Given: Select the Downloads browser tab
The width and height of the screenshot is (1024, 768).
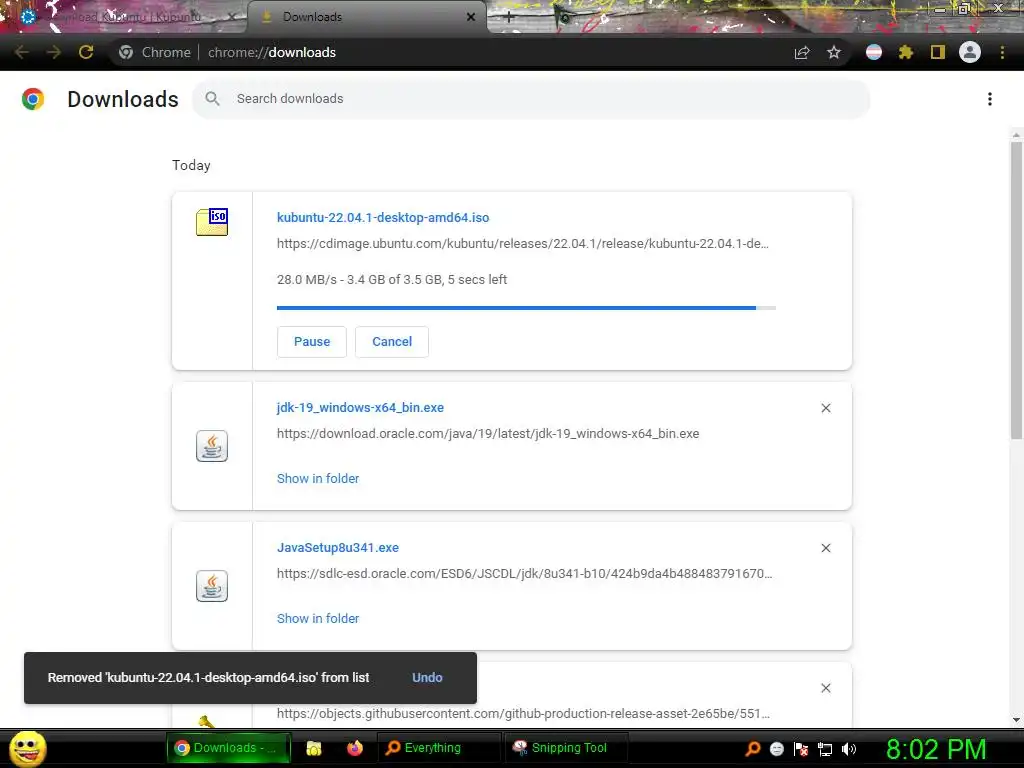Looking at the screenshot, I should coord(366,17).
